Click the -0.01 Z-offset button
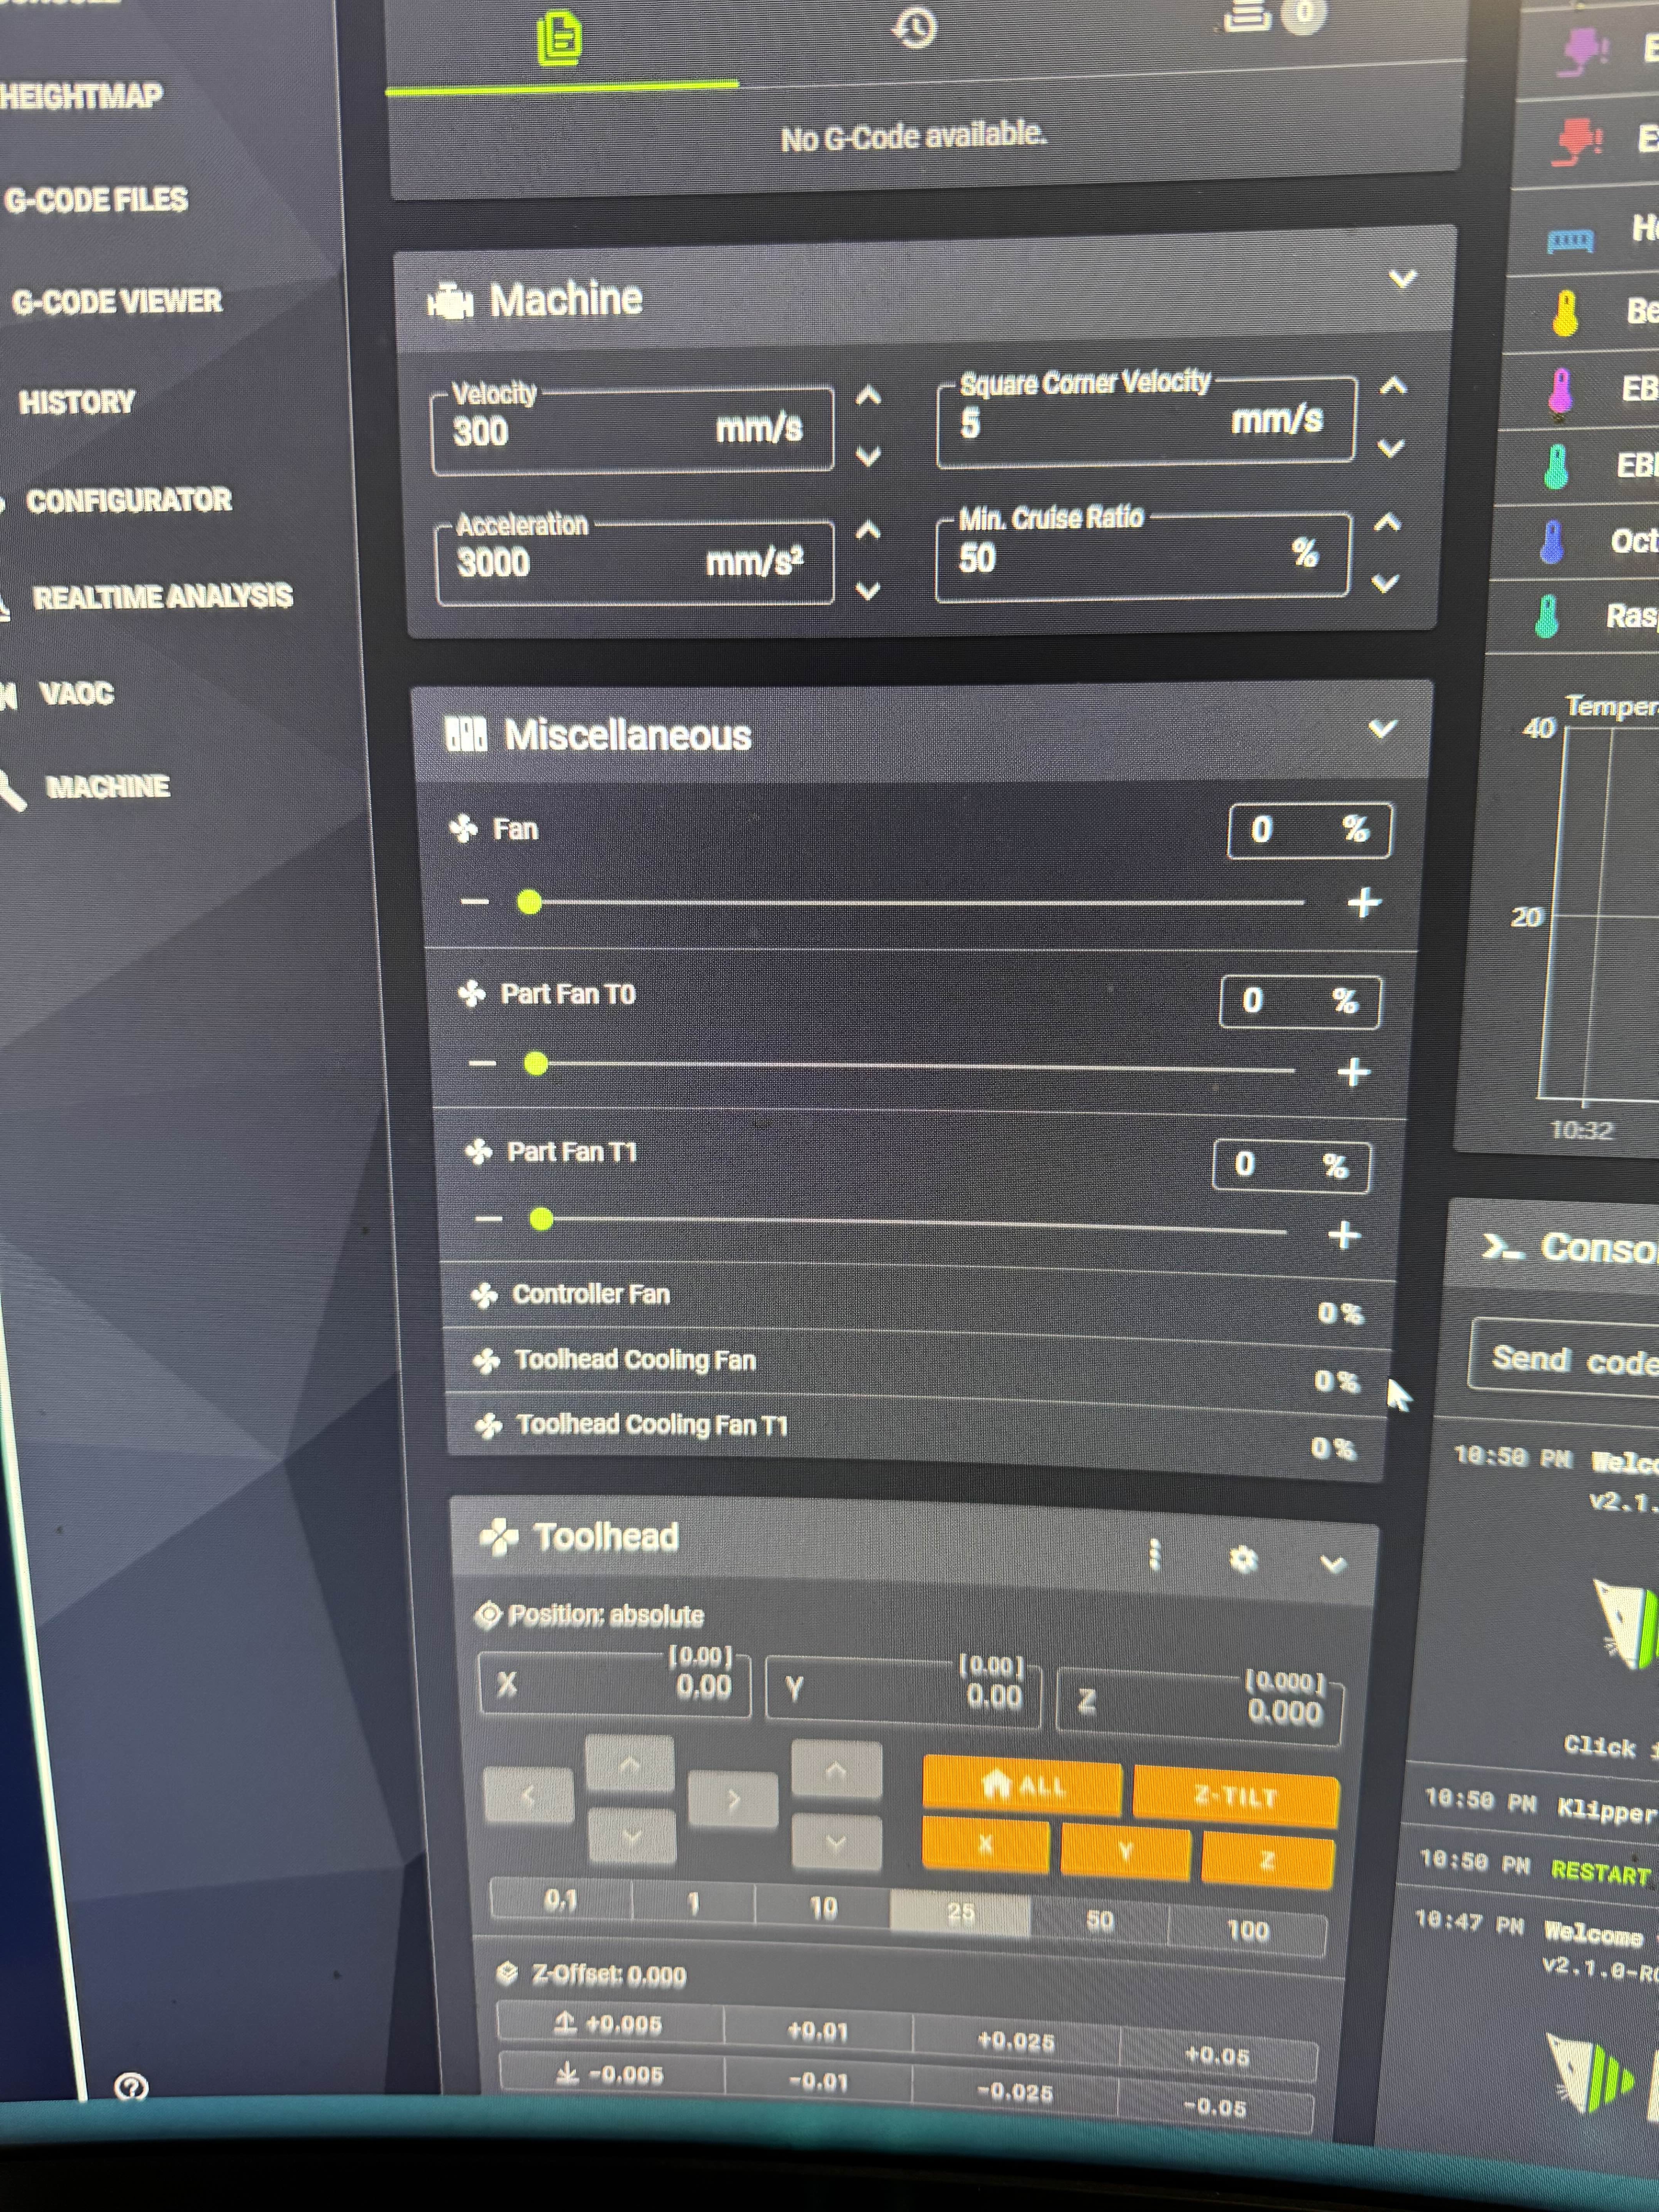The image size is (1659, 2212). click(x=818, y=2081)
